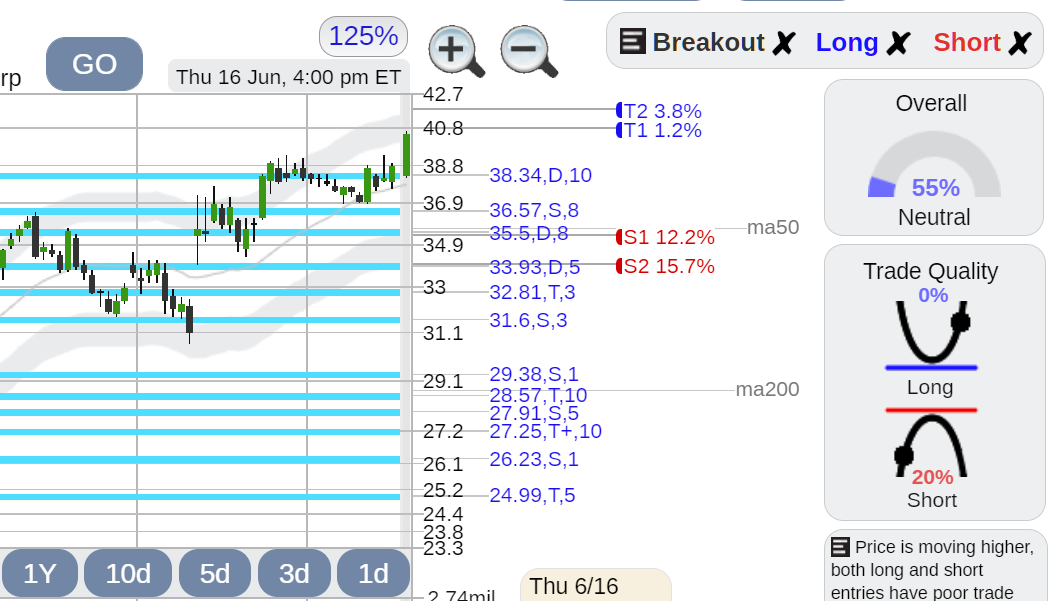
Task: Remove the Breakout filter with its X
Action: (783, 44)
